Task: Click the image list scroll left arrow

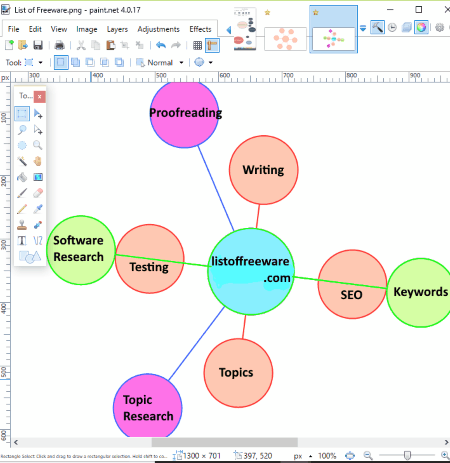Action: tap(229, 30)
